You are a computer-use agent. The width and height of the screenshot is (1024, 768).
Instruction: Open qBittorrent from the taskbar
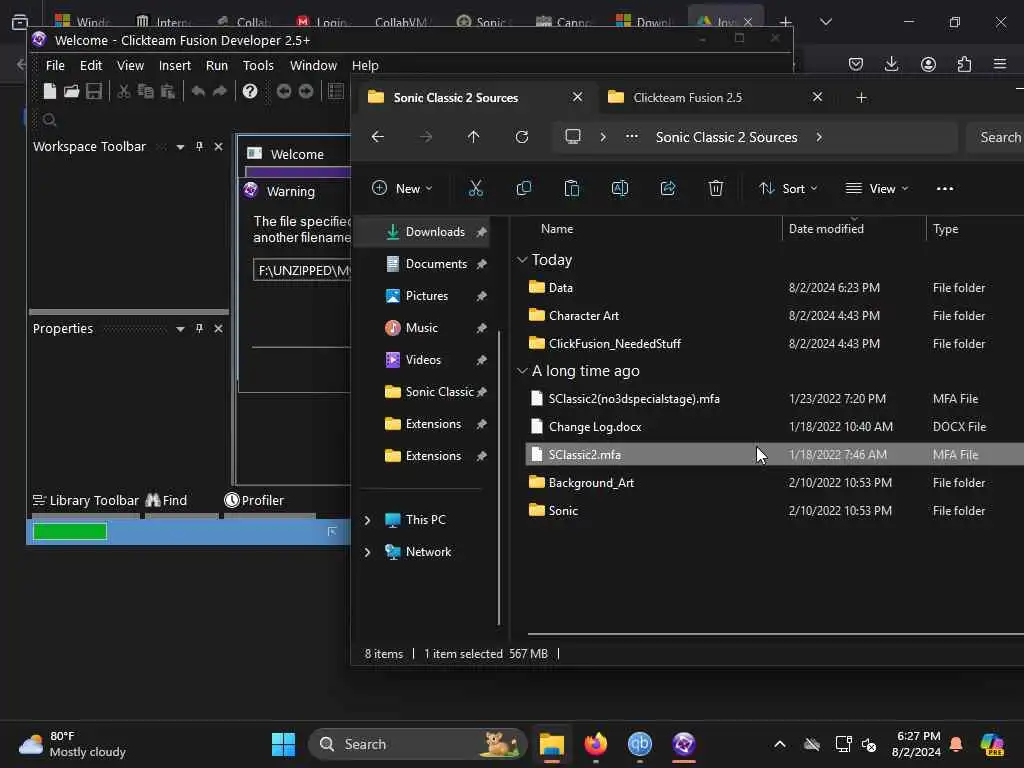[639, 744]
